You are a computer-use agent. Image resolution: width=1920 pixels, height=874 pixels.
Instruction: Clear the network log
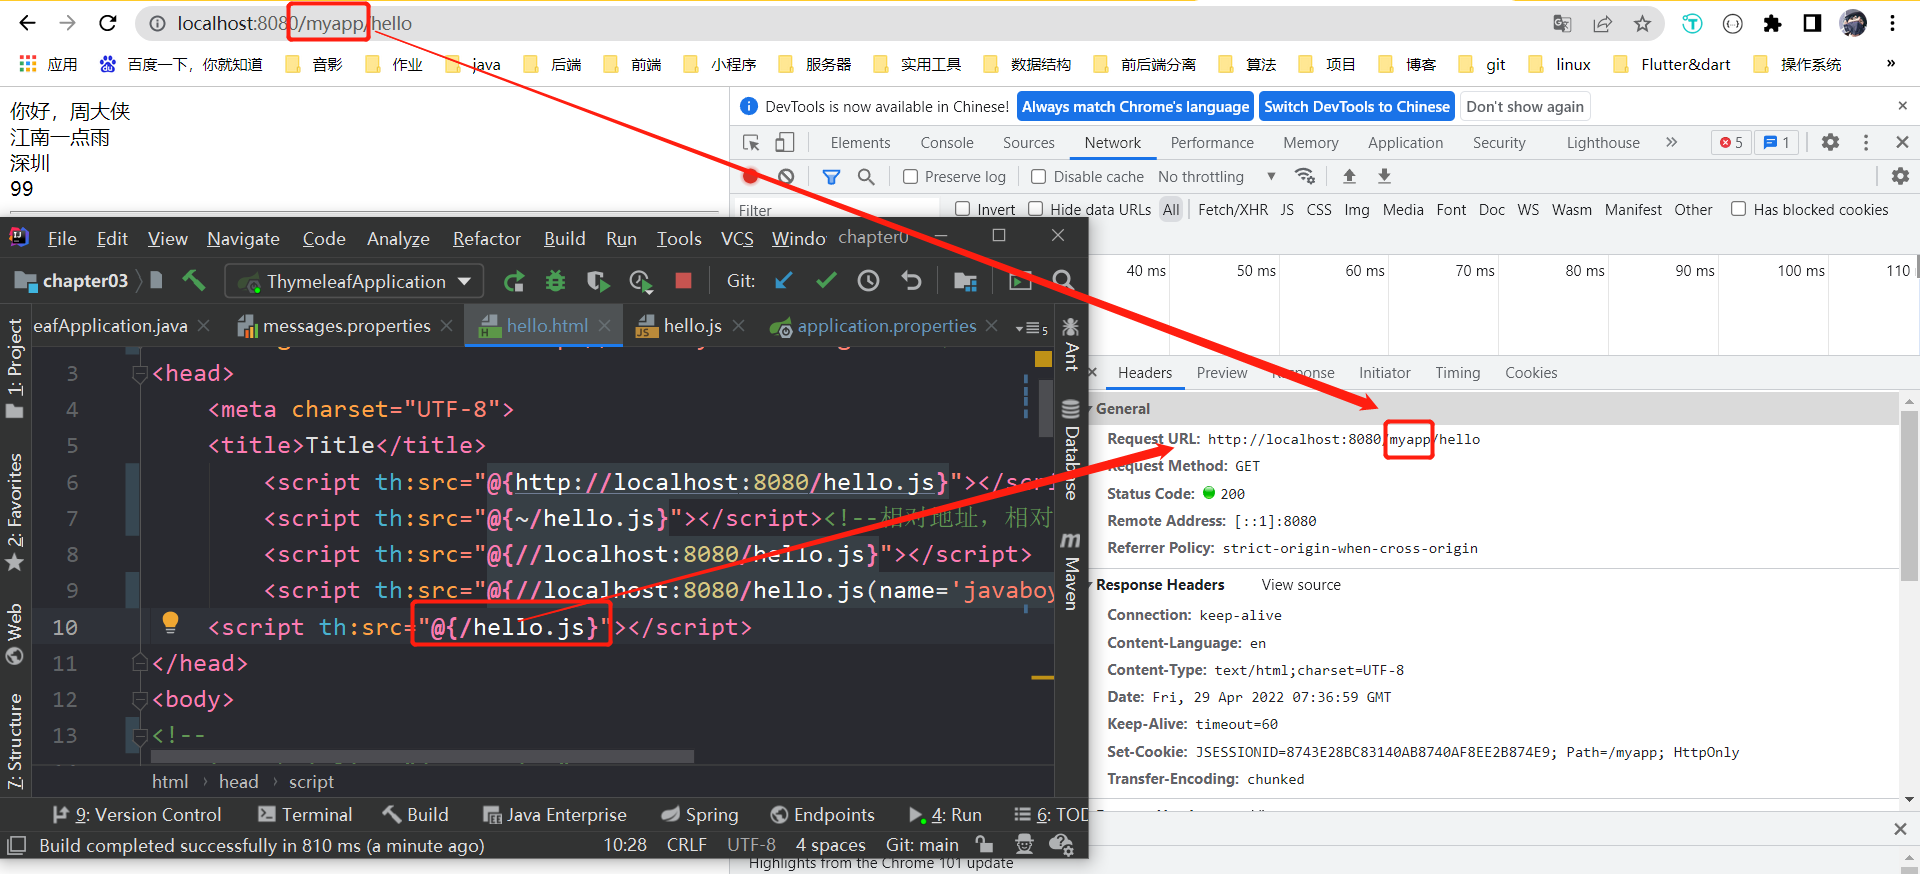pyautogui.click(x=786, y=177)
